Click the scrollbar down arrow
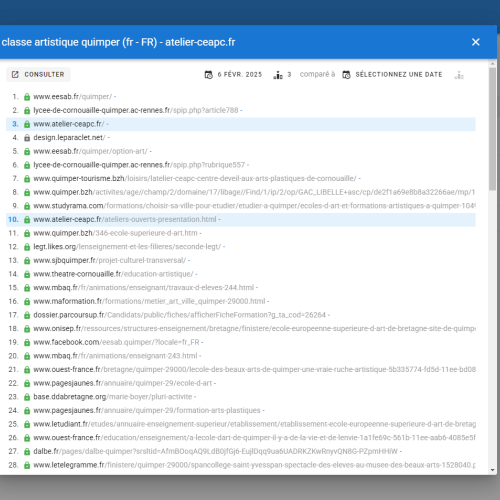Screen dimensions: 500x500 (x=493, y=470)
